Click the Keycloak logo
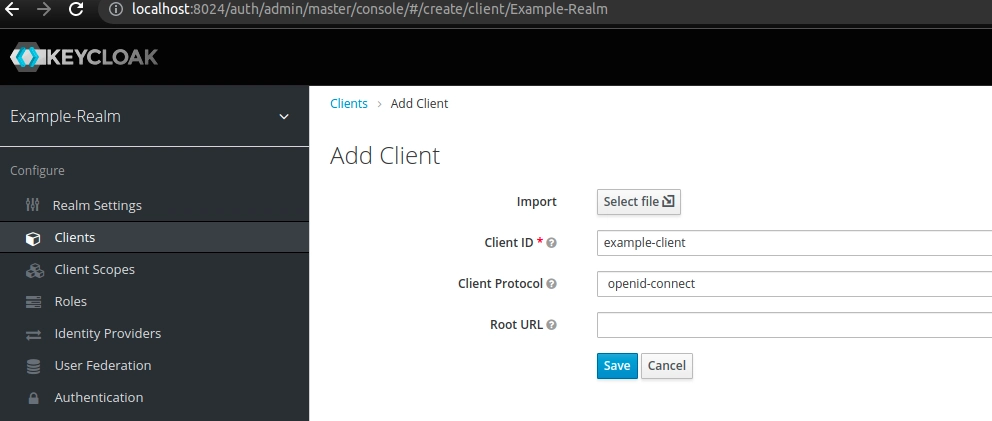 point(84,57)
